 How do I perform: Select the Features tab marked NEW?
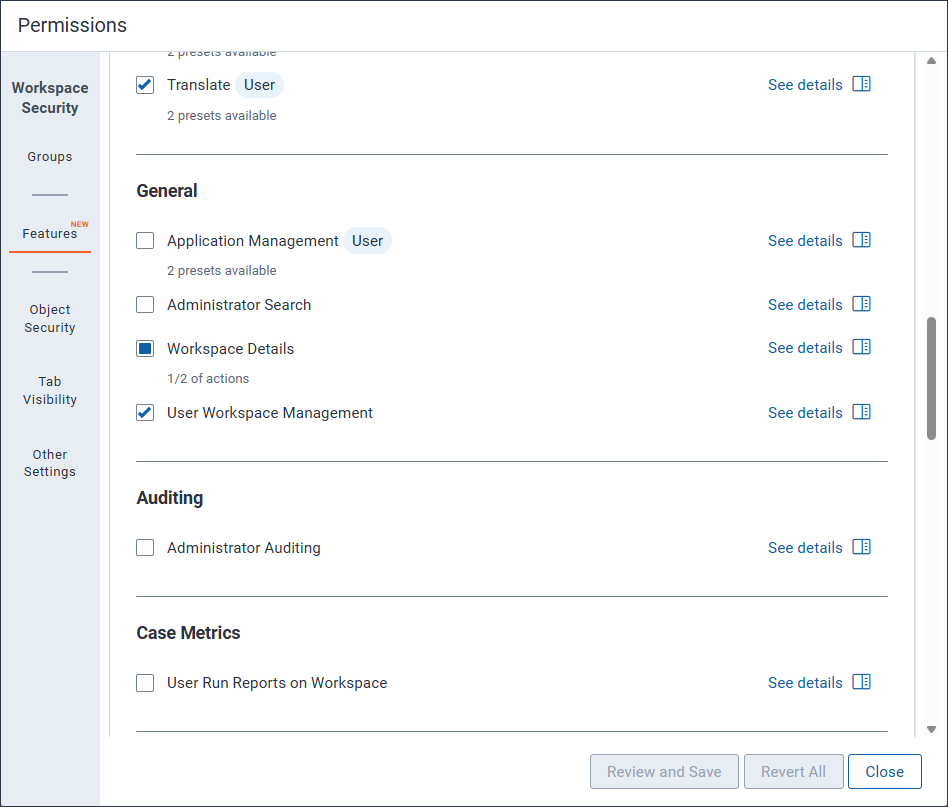[x=50, y=233]
